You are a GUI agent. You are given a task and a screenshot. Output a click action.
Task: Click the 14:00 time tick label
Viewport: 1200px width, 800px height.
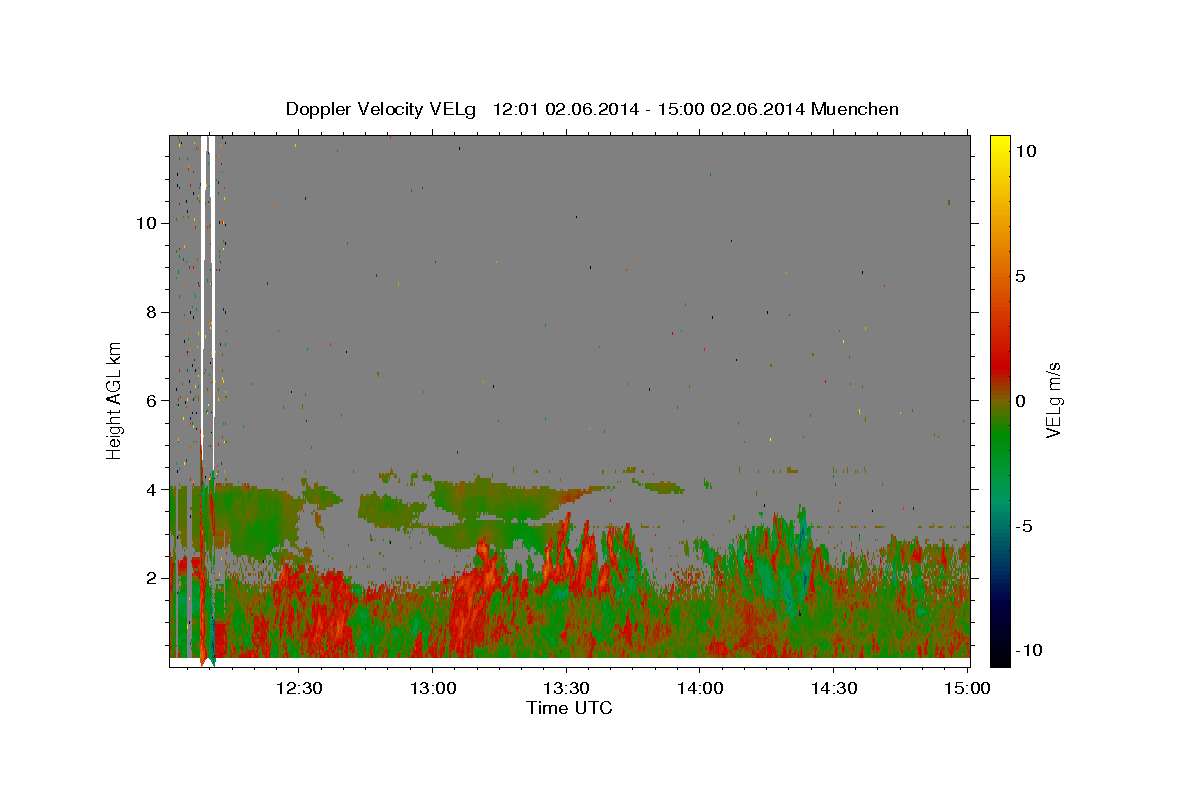[699, 688]
